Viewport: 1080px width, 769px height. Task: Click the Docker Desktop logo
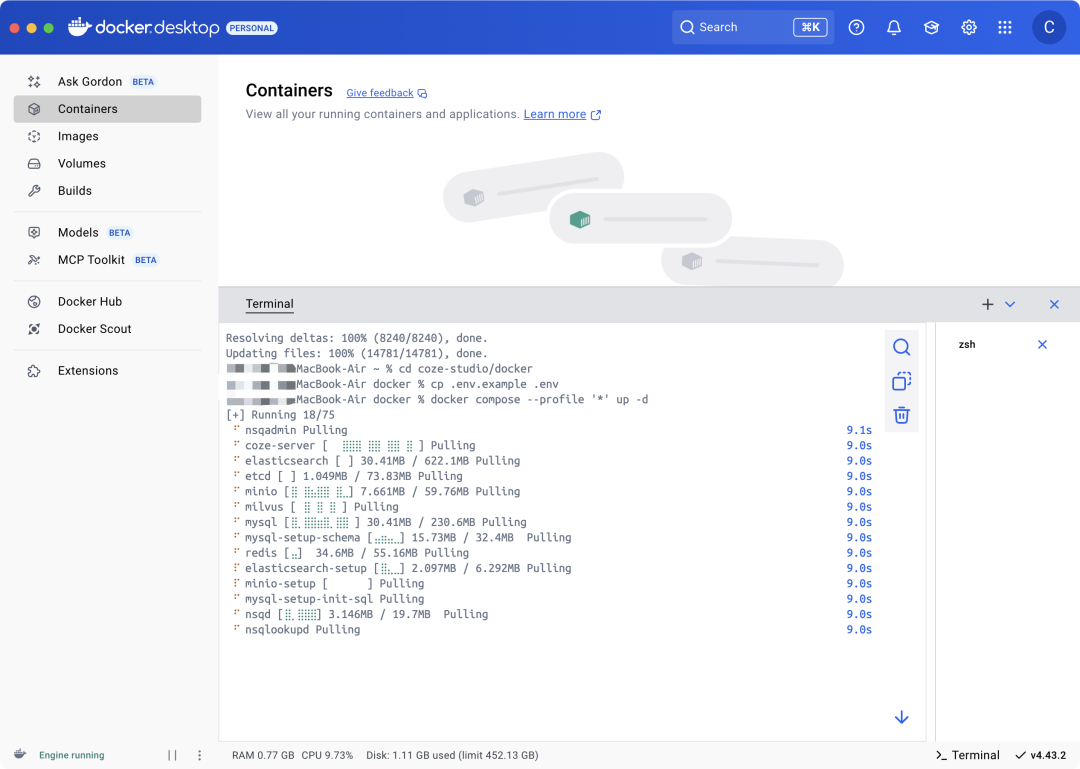point(144,28)
